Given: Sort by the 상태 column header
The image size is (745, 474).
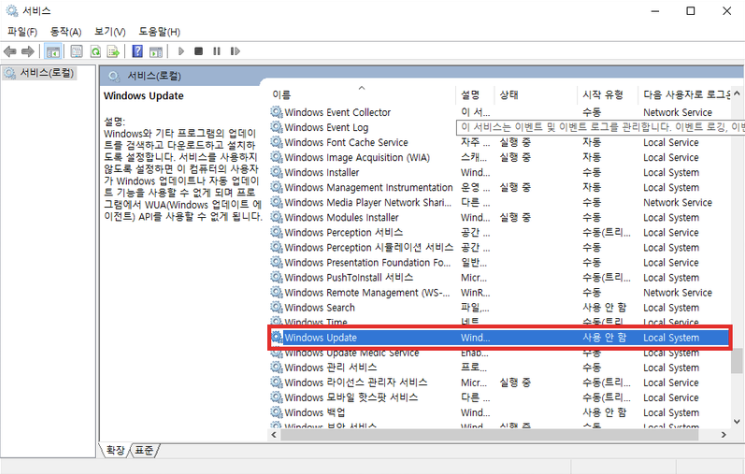Looking at the screenshot, I should (535, 95).
